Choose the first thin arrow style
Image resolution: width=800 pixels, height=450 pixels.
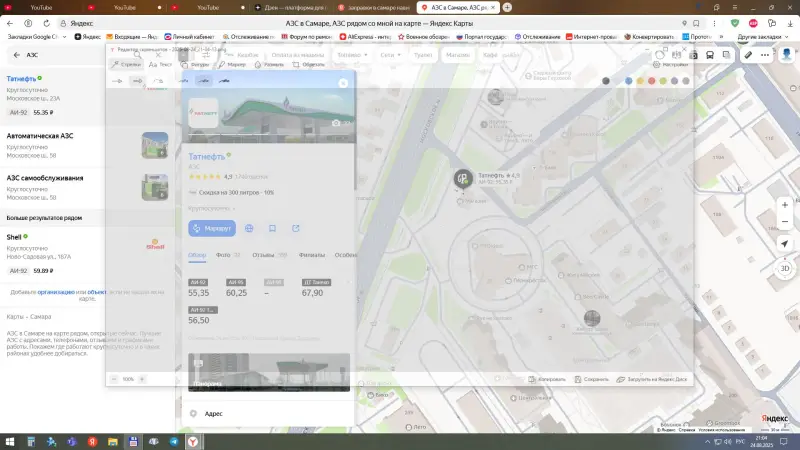click(x=117, y=81)
